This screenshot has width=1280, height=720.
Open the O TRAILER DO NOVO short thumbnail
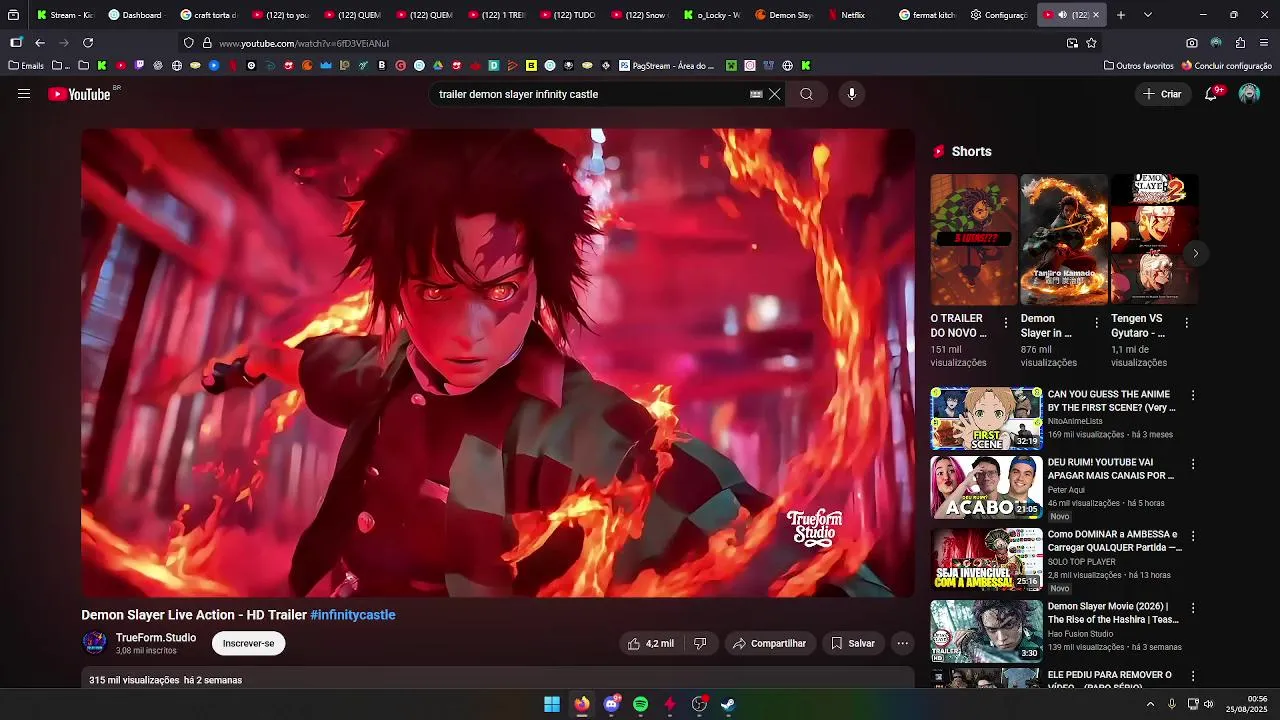click(974, 240)
